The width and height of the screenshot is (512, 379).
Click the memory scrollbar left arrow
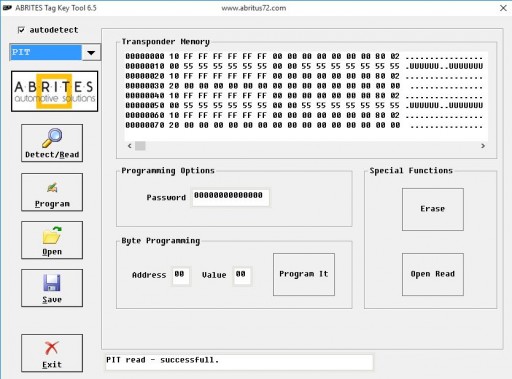(x=130, y=146)
